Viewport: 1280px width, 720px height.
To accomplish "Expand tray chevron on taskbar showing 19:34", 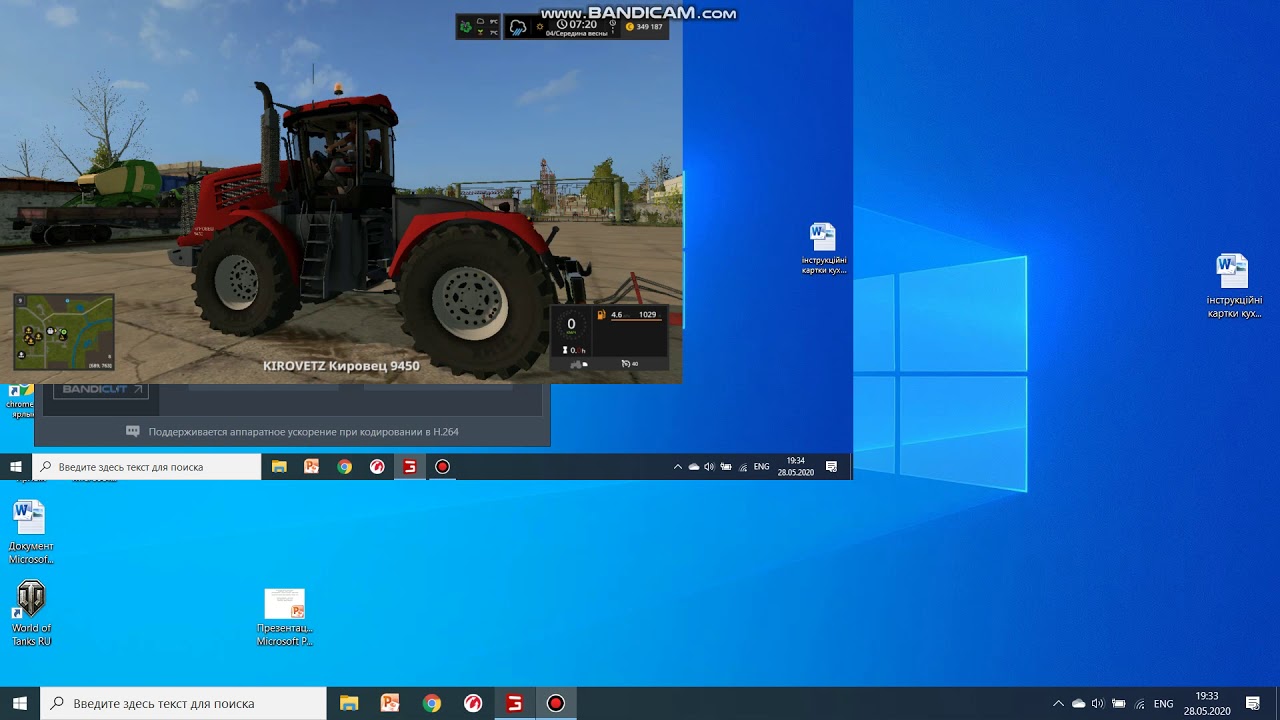I will (x=678, y=467).
